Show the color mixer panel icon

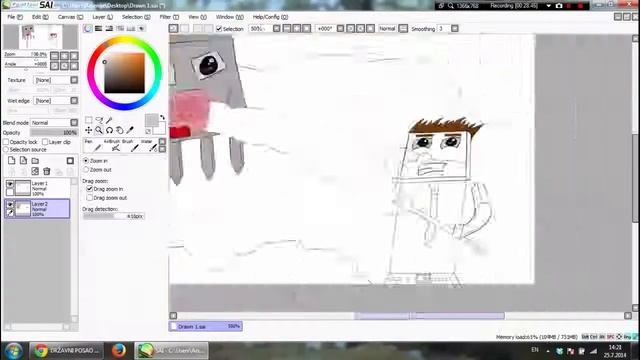120,29
